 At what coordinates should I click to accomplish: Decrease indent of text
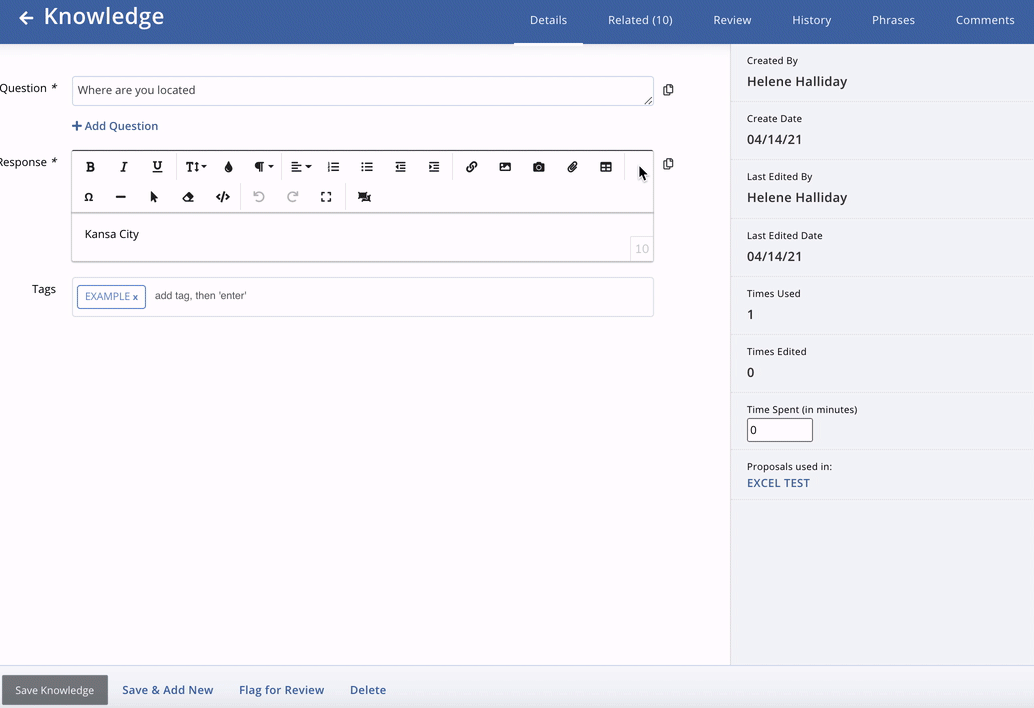[400, 167]
